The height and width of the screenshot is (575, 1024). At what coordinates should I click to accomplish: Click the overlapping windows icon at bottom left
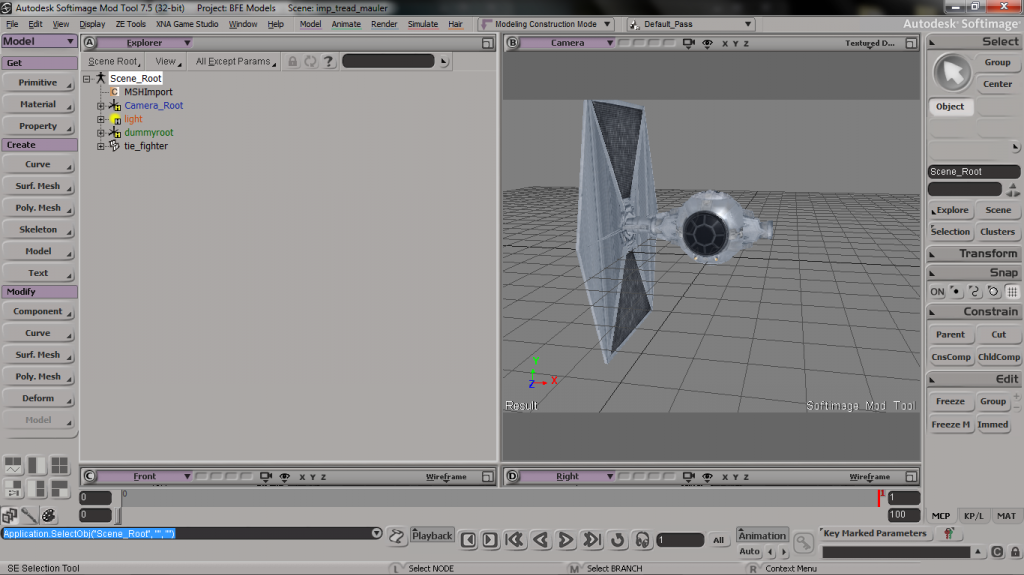click(x=9, y=516)
